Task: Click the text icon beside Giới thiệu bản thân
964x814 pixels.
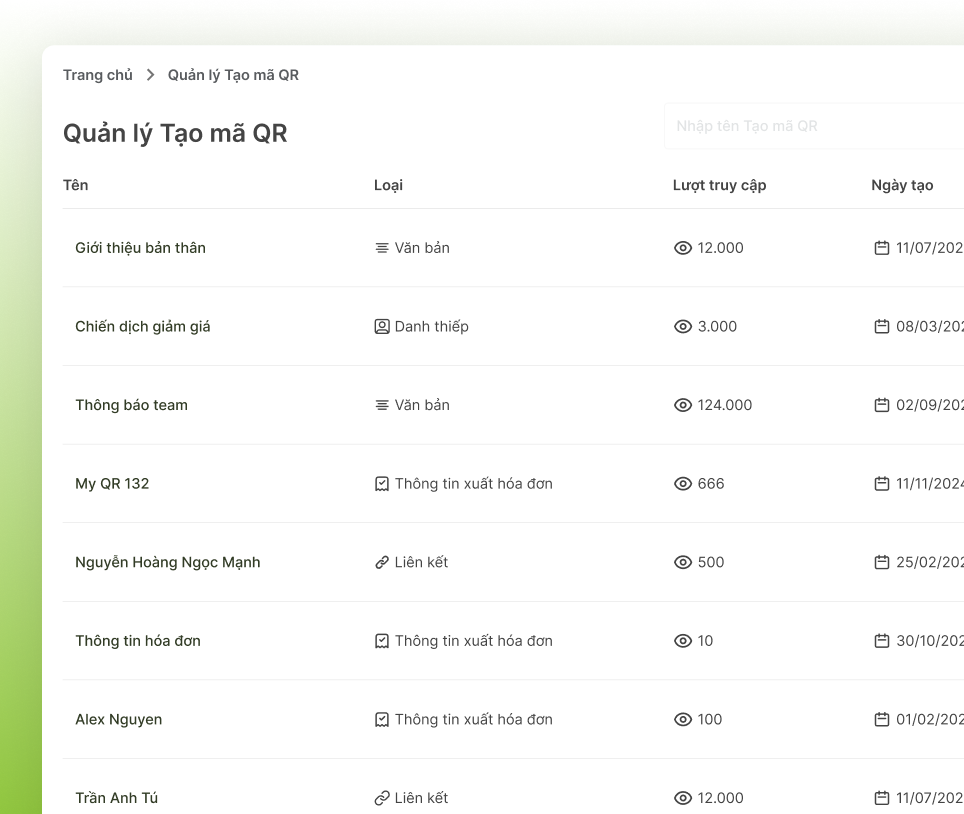Action: coord(382,248)
